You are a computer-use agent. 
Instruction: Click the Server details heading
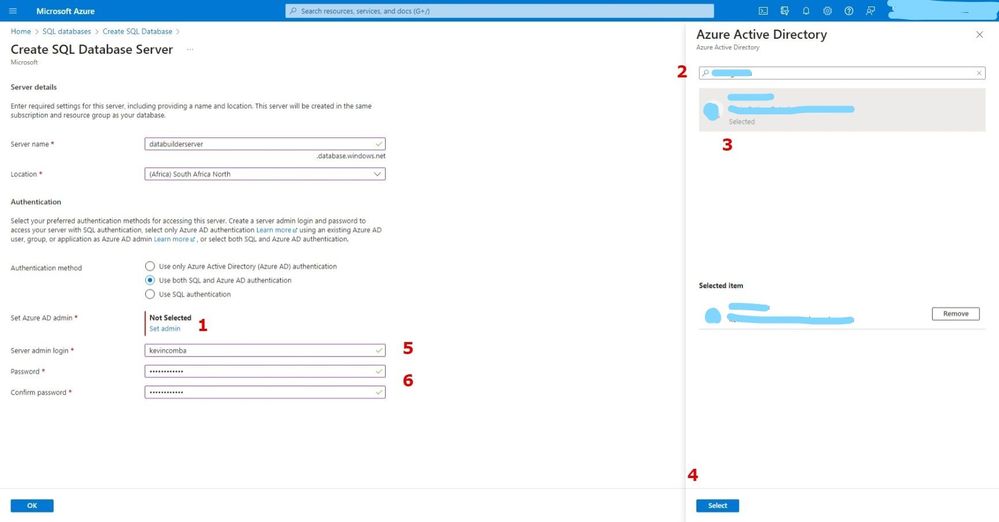(x=34, y=87)
